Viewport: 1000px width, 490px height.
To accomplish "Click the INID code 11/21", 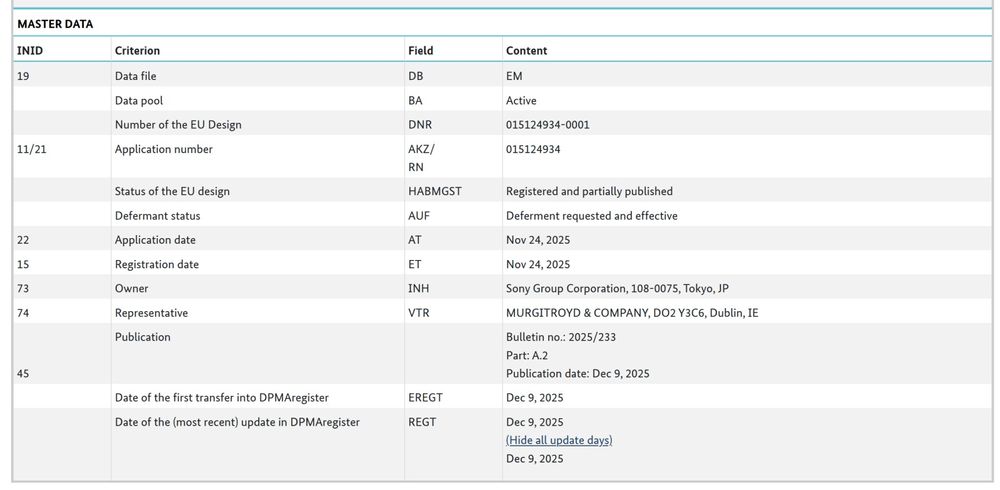I will click(x=31, y=149).
